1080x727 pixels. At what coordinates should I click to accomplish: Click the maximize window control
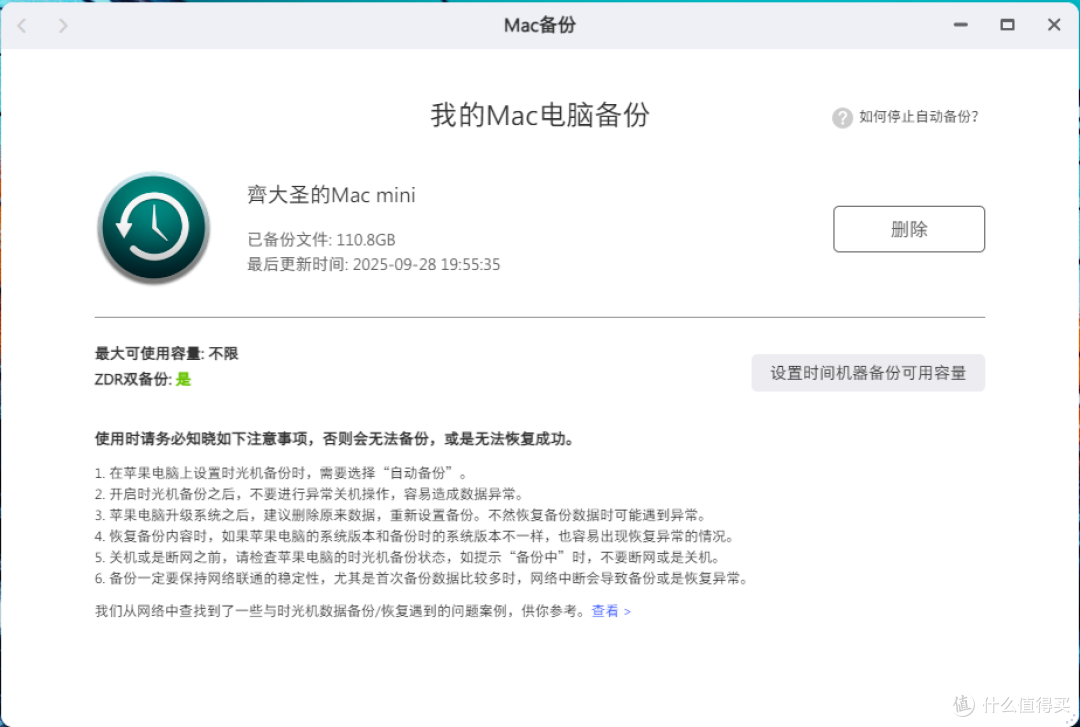(x=1007, y=24)
